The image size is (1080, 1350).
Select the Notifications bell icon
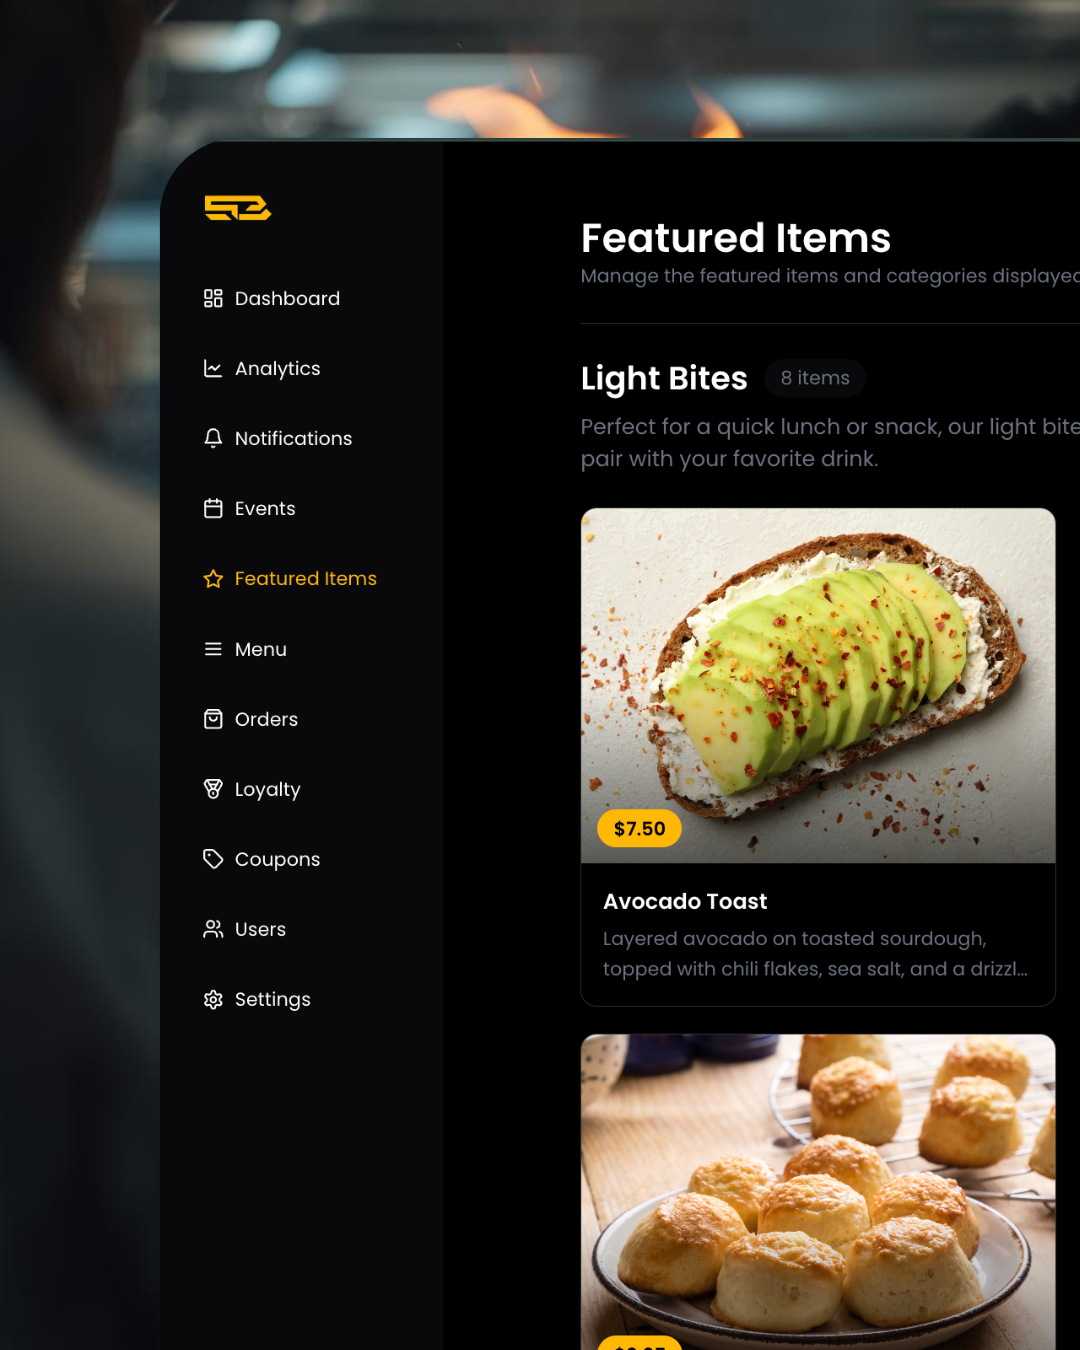[x=213, y=438]
